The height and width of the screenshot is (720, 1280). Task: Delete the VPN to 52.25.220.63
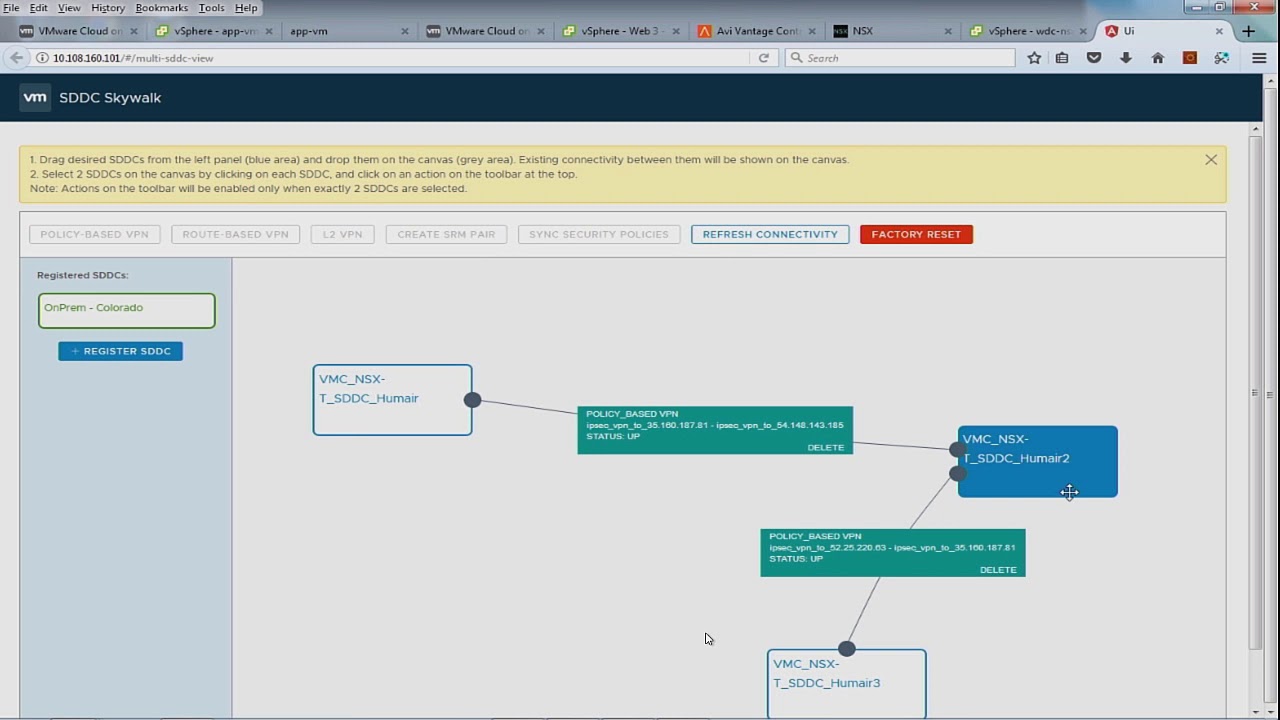[x=998, y=570]
